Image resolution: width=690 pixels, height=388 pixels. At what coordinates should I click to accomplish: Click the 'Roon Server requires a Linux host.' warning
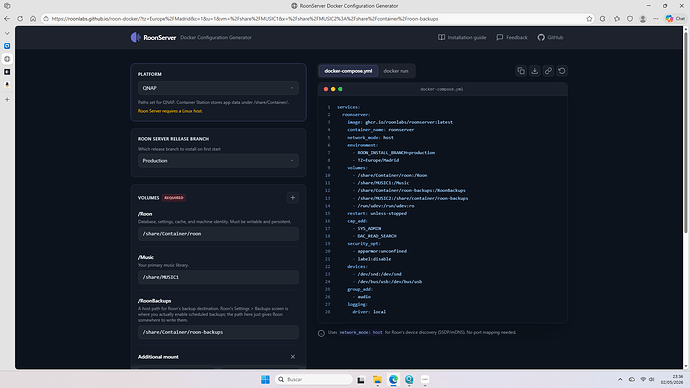tap(170, 111)
